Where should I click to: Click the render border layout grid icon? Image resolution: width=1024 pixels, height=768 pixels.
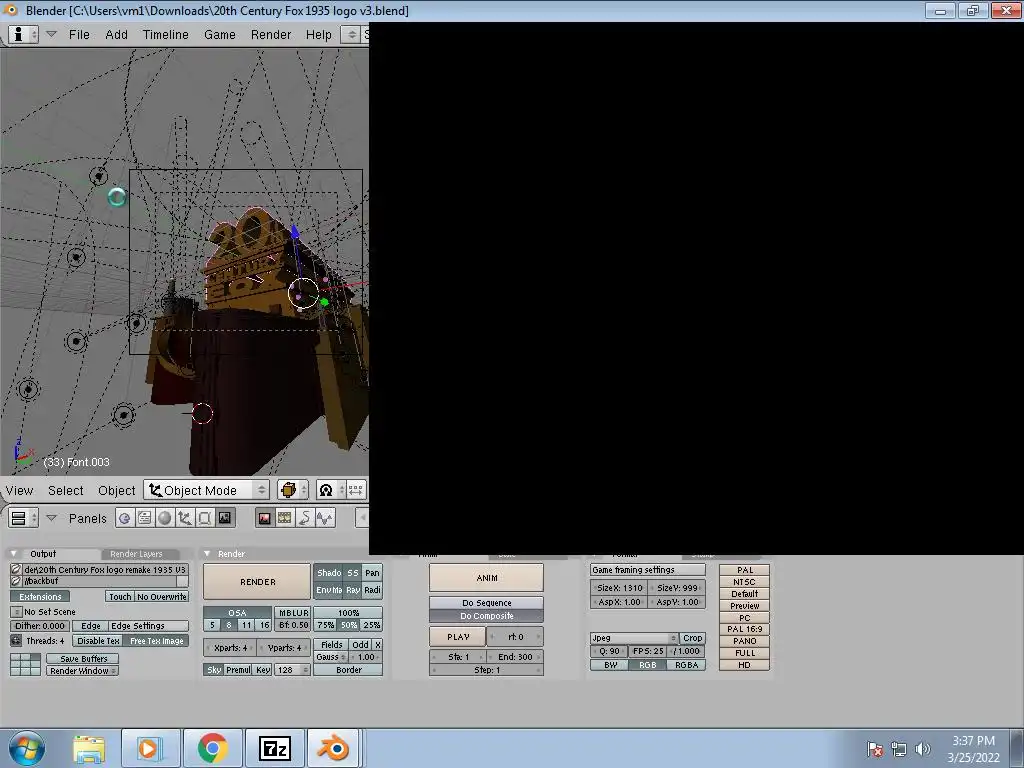click(x=25, y=665)
